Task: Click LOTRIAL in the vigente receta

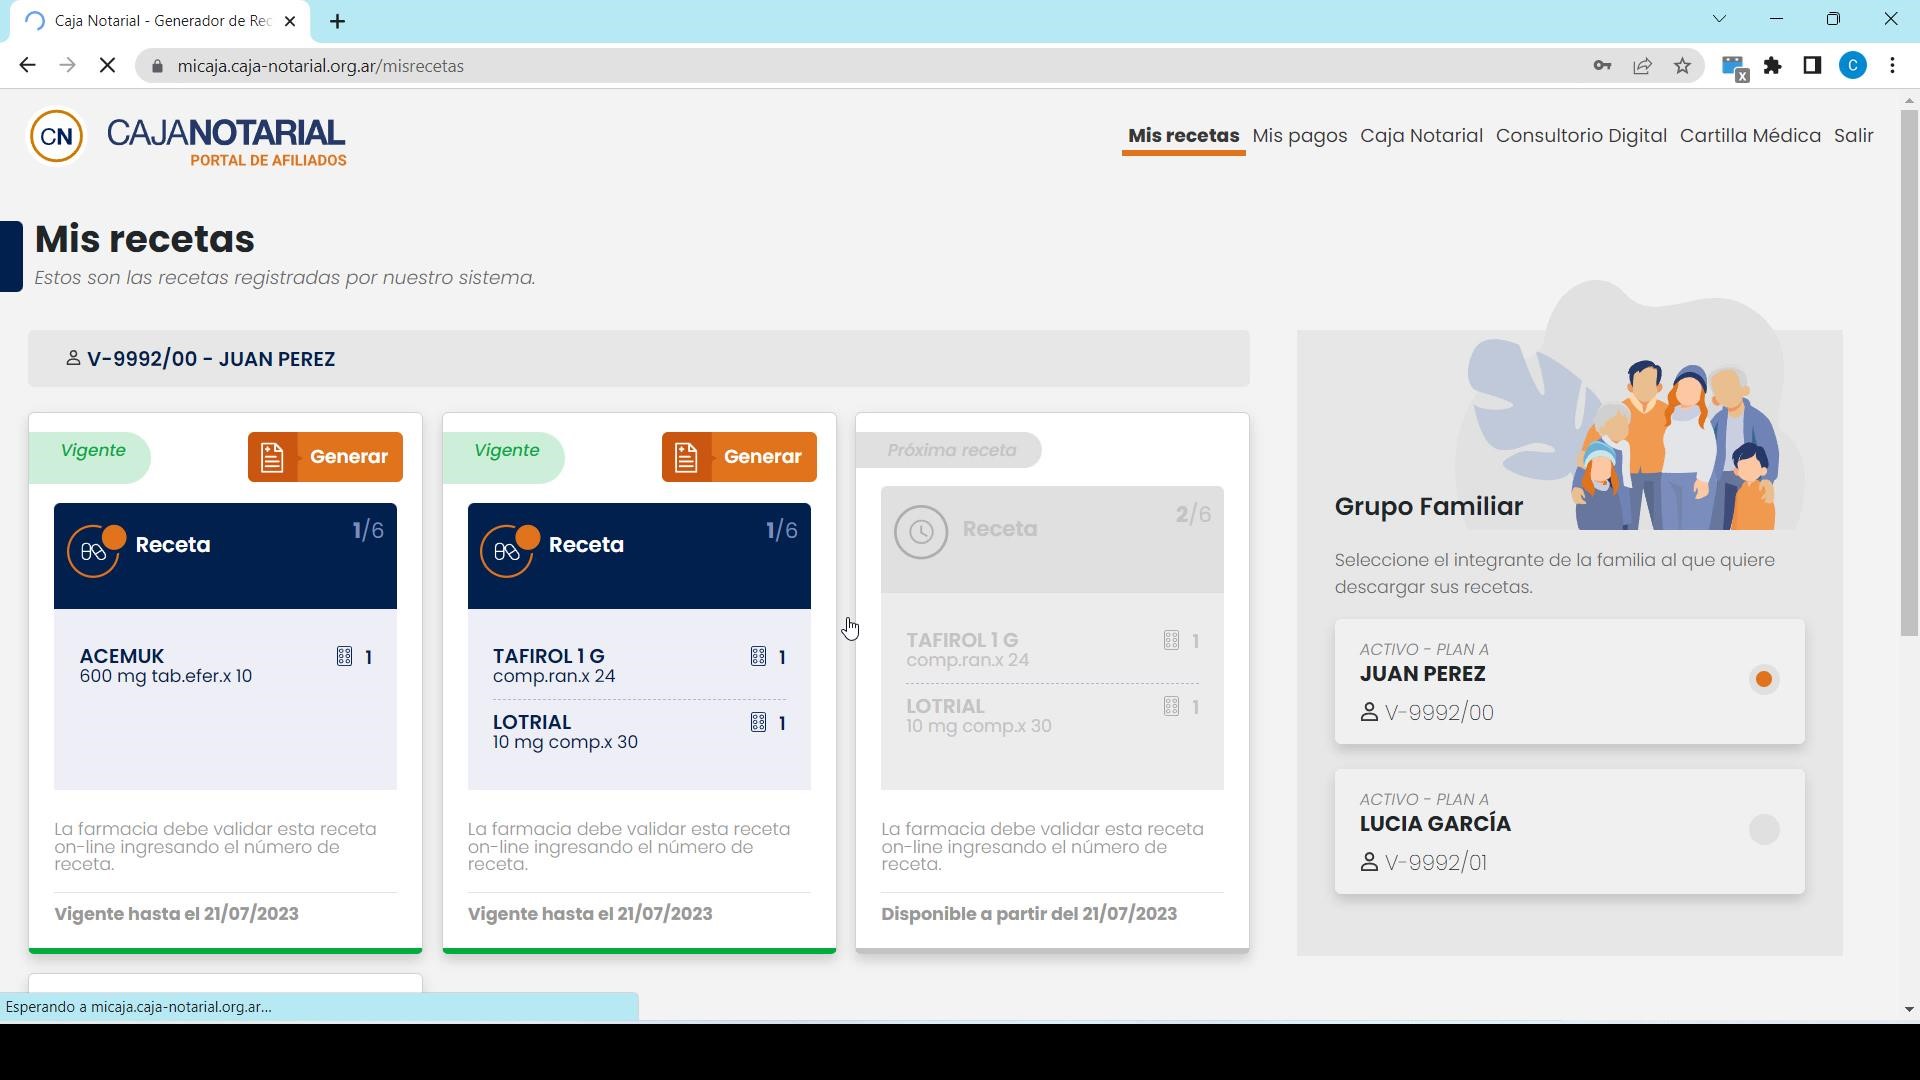Action: coord(532,722)
